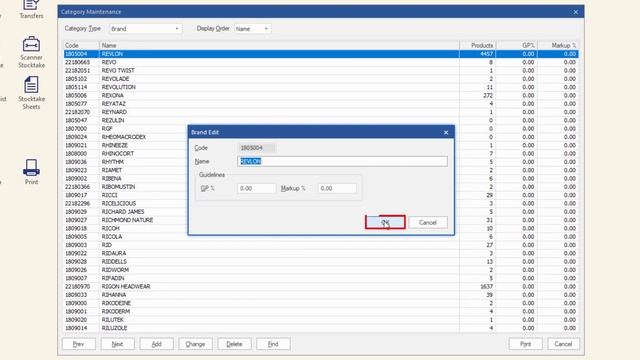The image size is (640, 360).
Task: Select the RICOH row
Action: point(321,228)
